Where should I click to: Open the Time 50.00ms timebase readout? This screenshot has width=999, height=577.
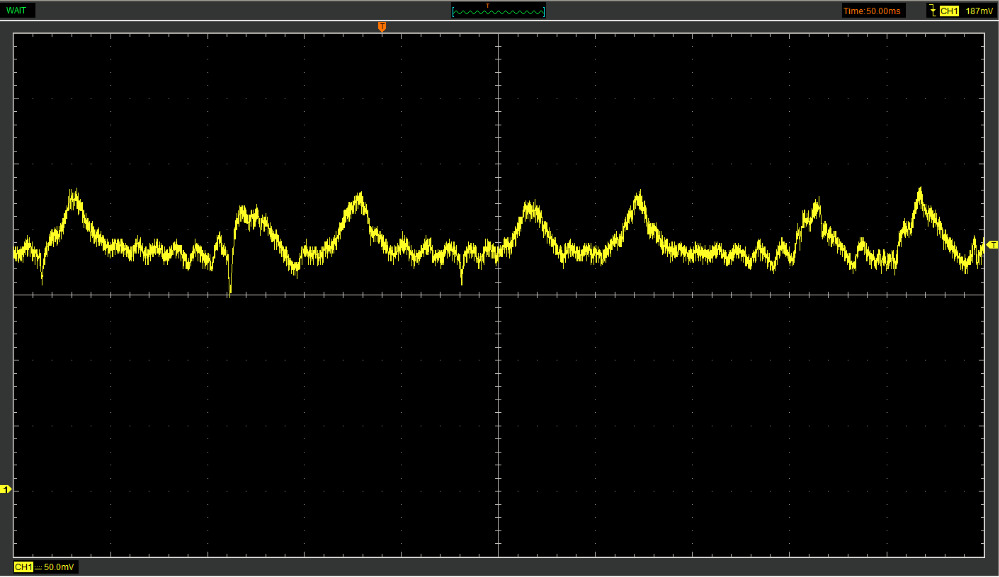pyautogui.click(x=871, y=11)
